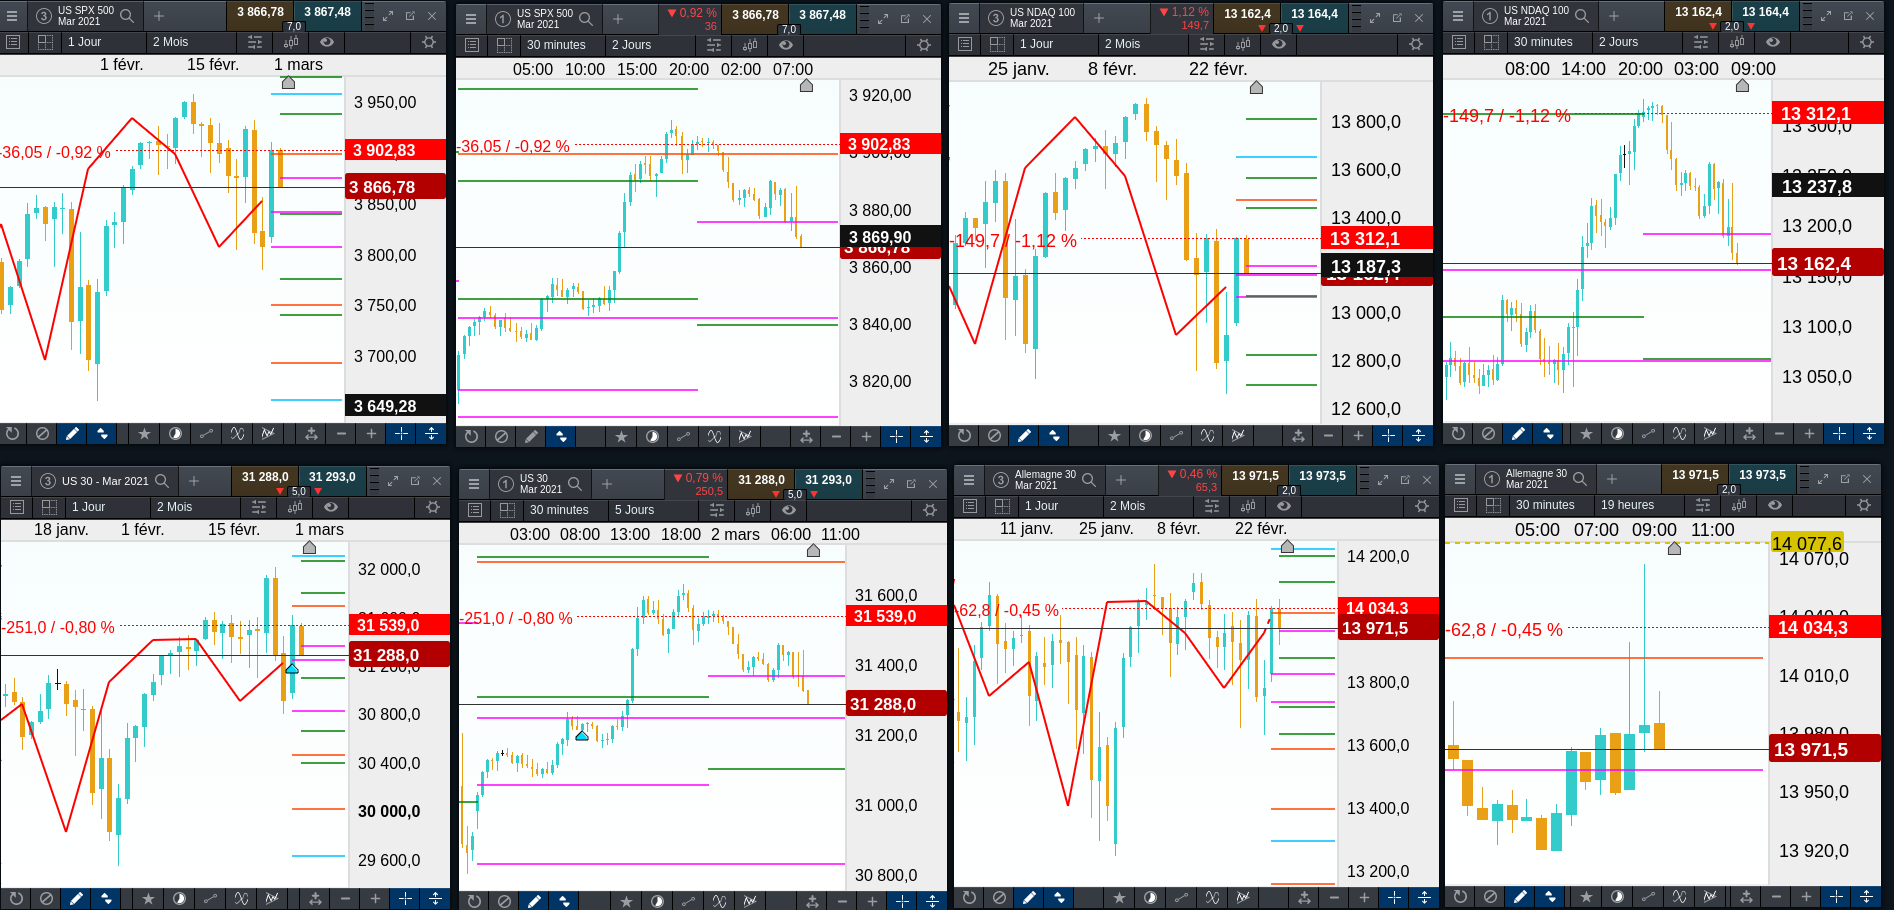Click the star favorites icon under the US SPX 500 daily chart

click(144, 433)
